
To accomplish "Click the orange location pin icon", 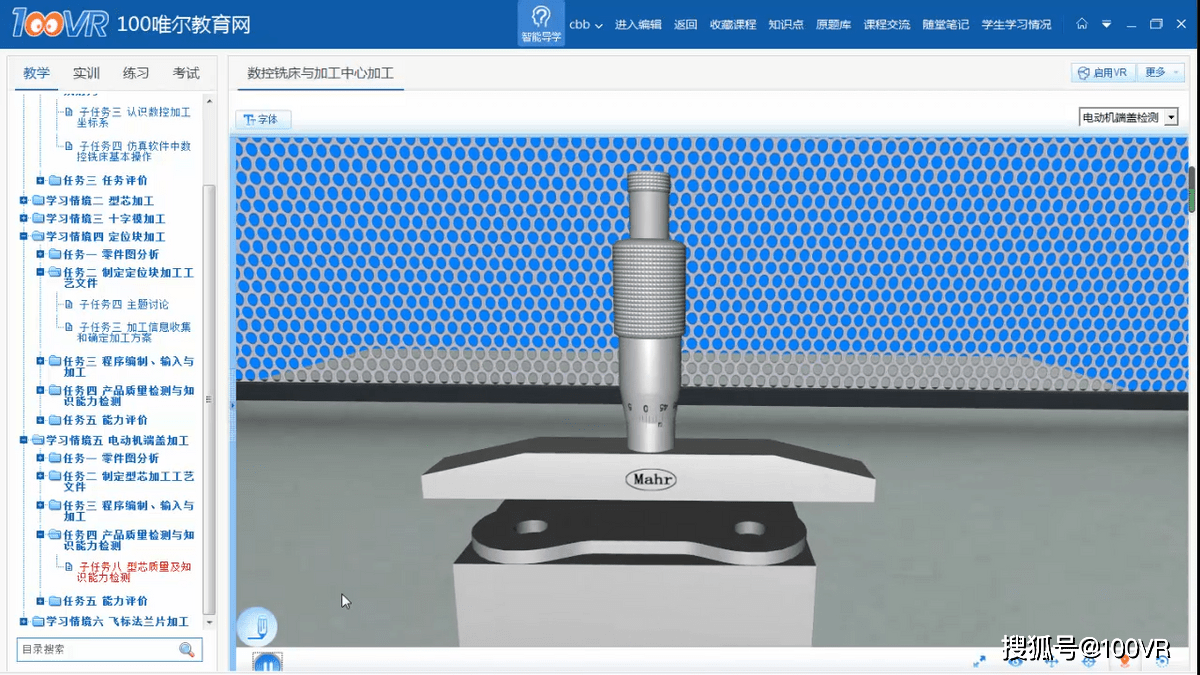I will coord(1125,661).
